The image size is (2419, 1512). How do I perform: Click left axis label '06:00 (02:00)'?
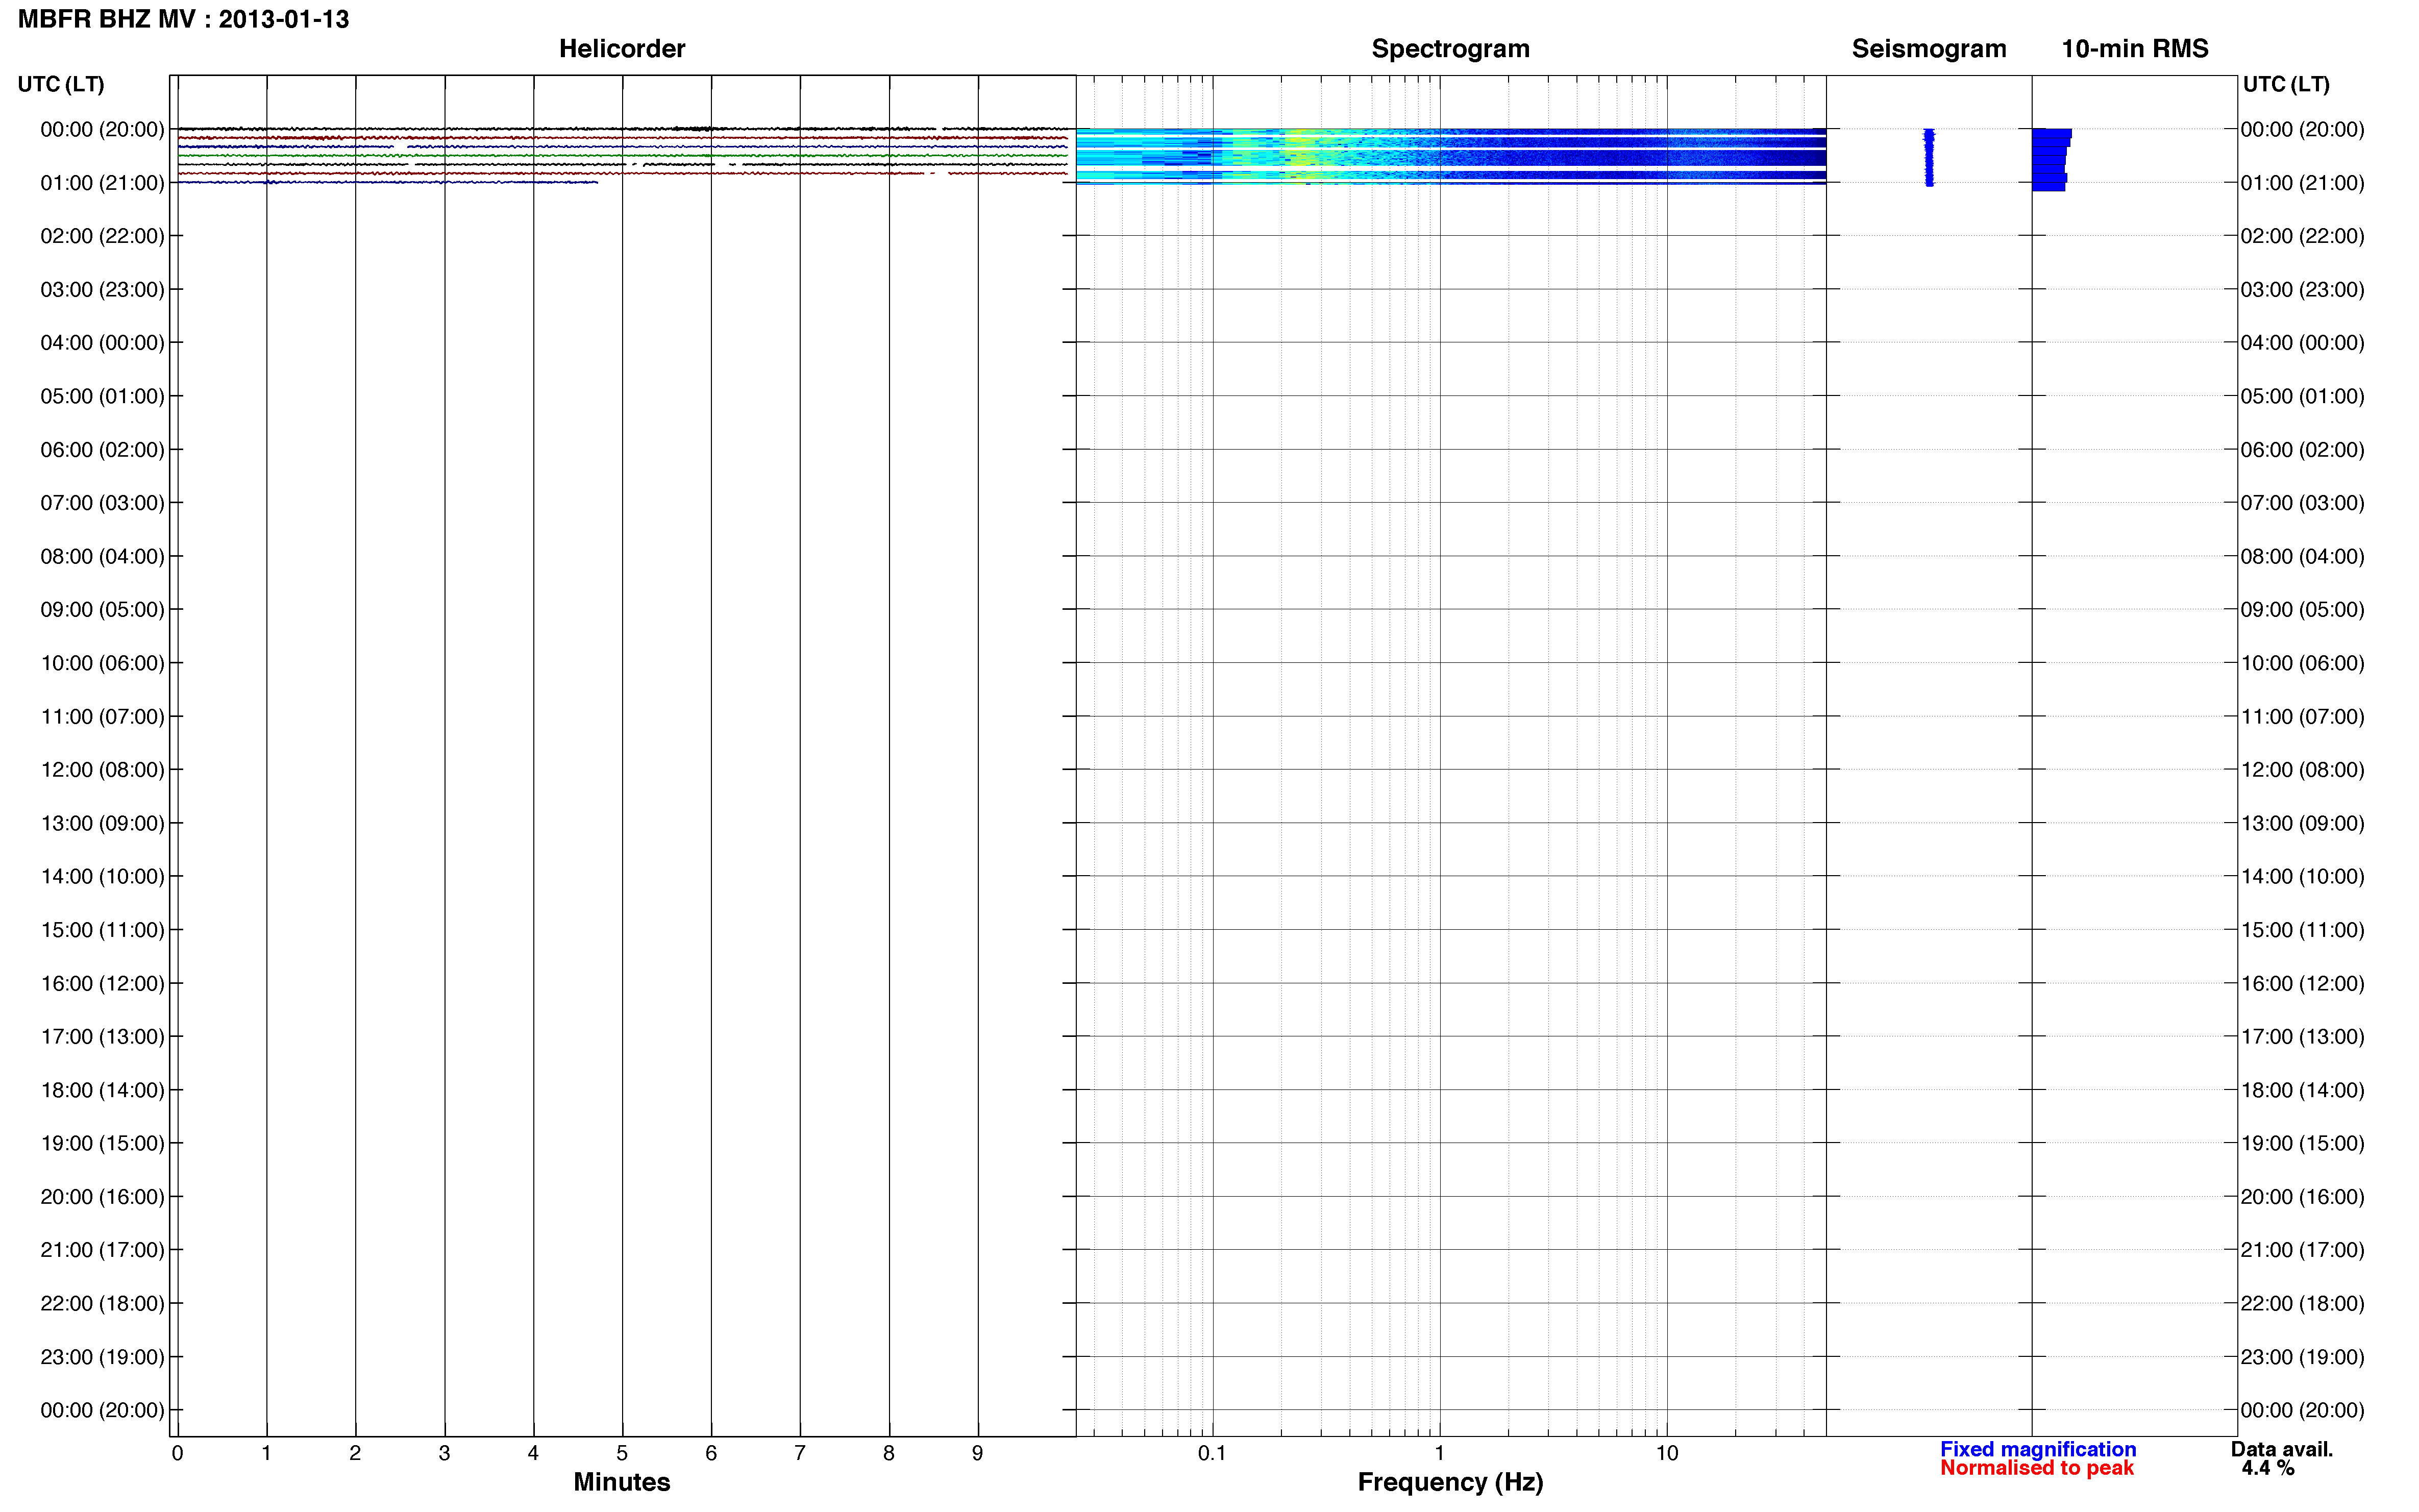point(102,450)
